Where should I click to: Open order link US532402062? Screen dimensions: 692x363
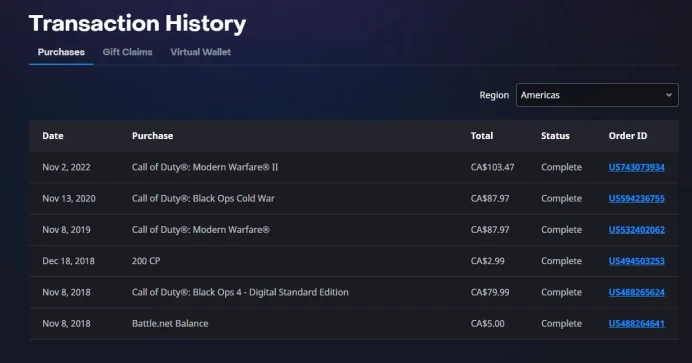tap(636, 230)
